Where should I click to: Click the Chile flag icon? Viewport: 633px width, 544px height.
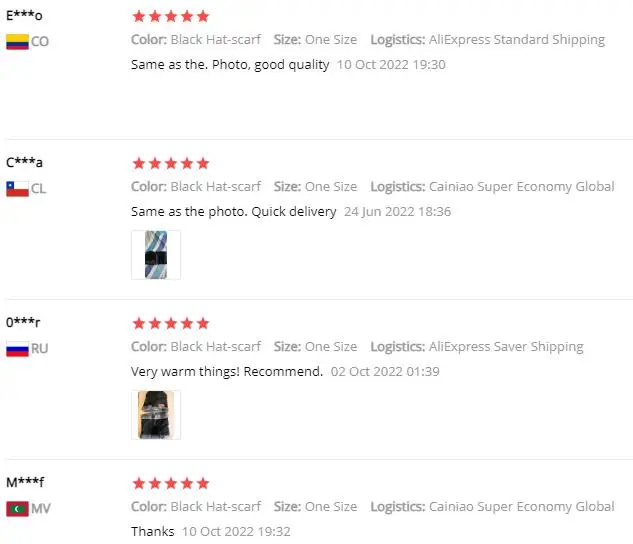(17, 188)
